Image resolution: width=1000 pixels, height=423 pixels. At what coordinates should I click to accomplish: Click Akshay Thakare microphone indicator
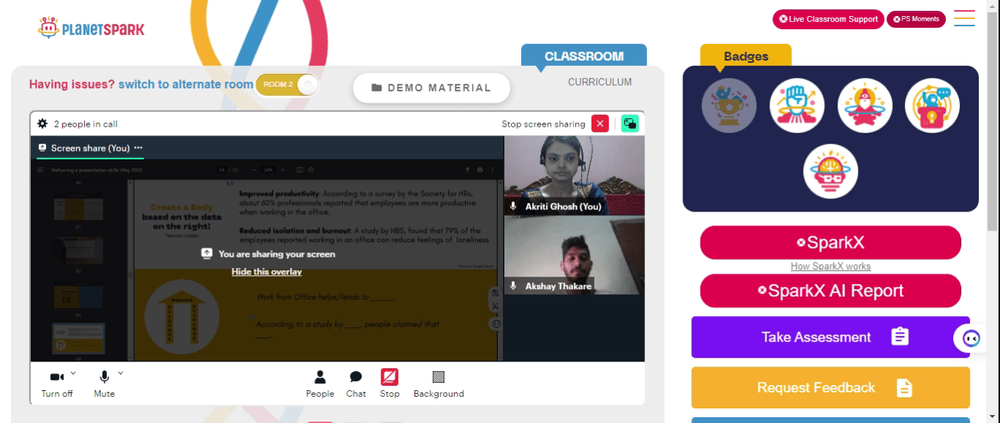[513, 286]
